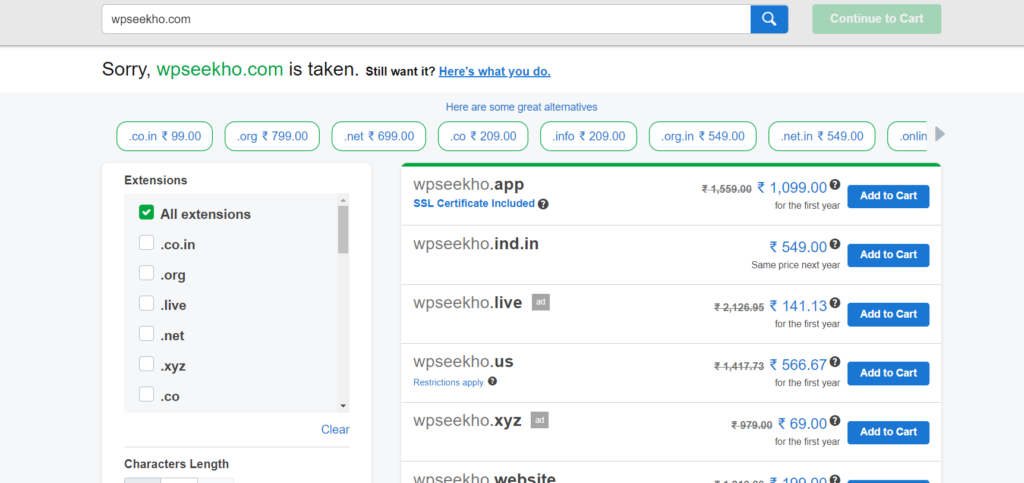Click the wpseekho.xyz domain name
Viewport: 1024px width, 483px height.
pos(468,420)
